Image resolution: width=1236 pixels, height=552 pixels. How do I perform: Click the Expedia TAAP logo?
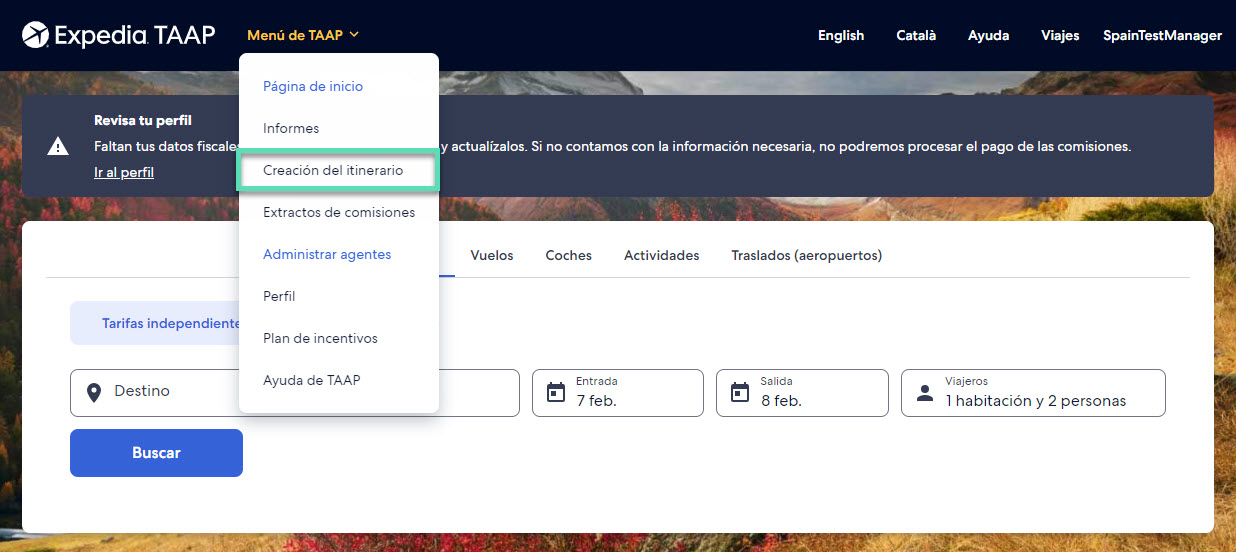118,35
